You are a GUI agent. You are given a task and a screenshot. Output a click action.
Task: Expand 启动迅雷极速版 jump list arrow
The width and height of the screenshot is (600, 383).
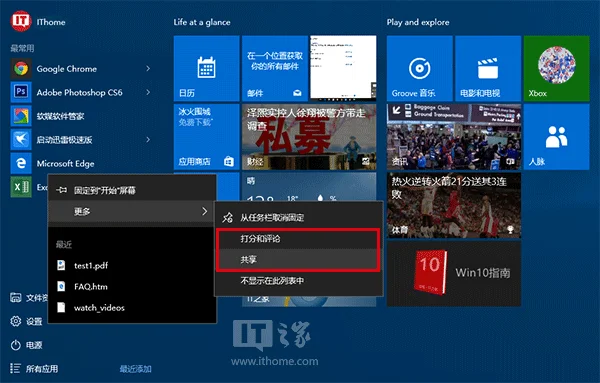point(148,140)
